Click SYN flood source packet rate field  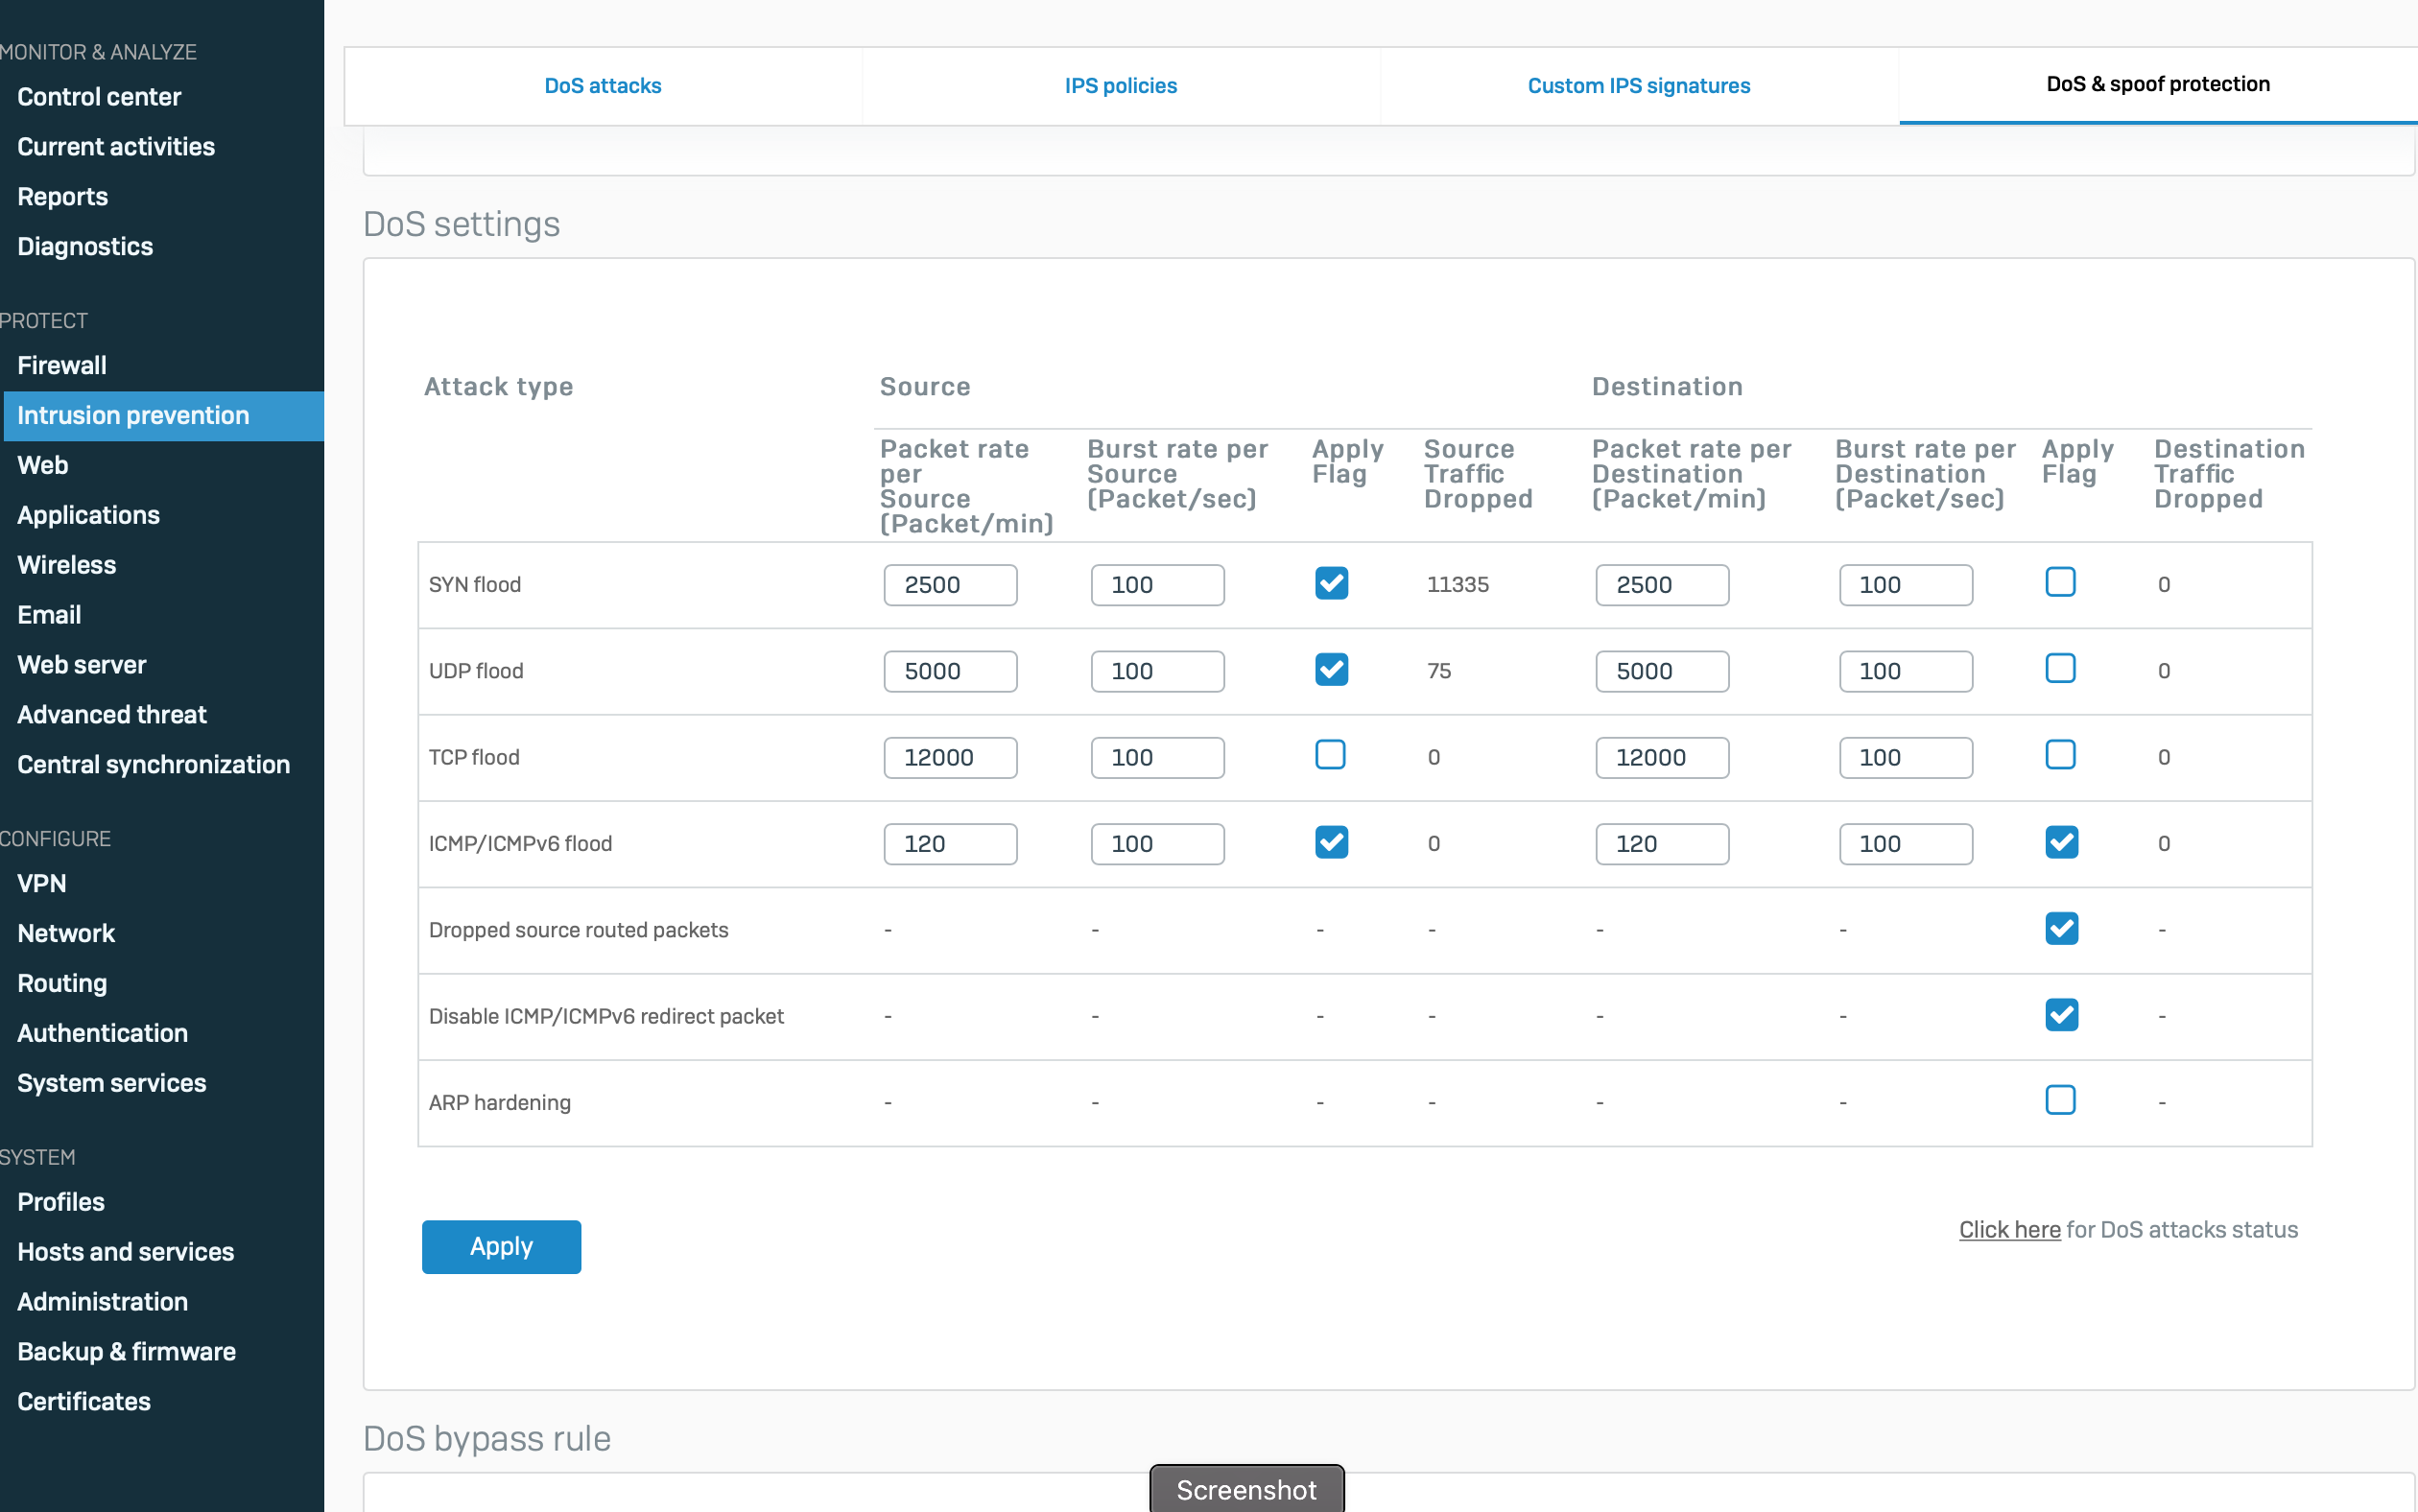pyautogui.click(x=950, y=585)
